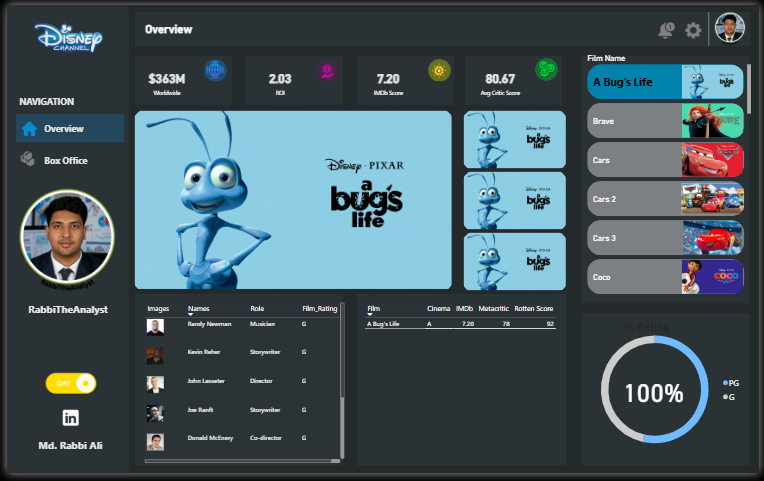Go to Box Office navigation page
This screenshot has width=764, height=481.
[70, 160]
